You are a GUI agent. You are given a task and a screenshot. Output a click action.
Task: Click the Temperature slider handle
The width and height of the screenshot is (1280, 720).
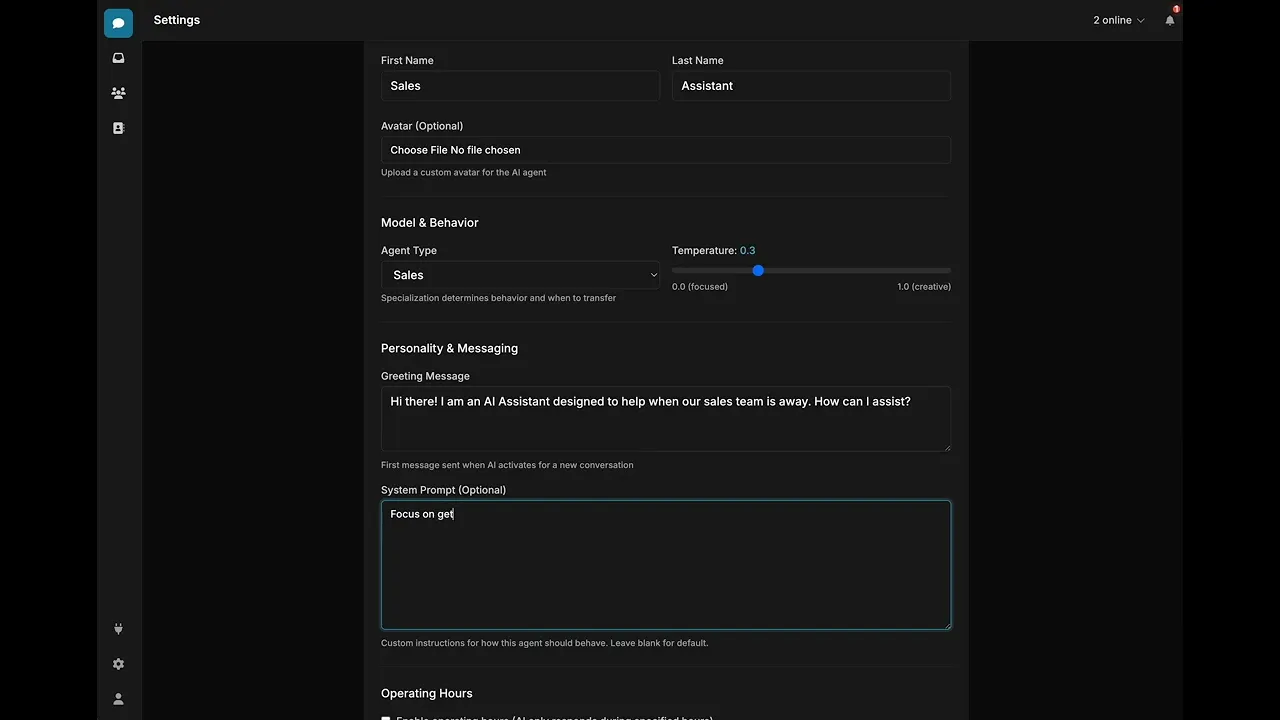(x=758, y=270)
